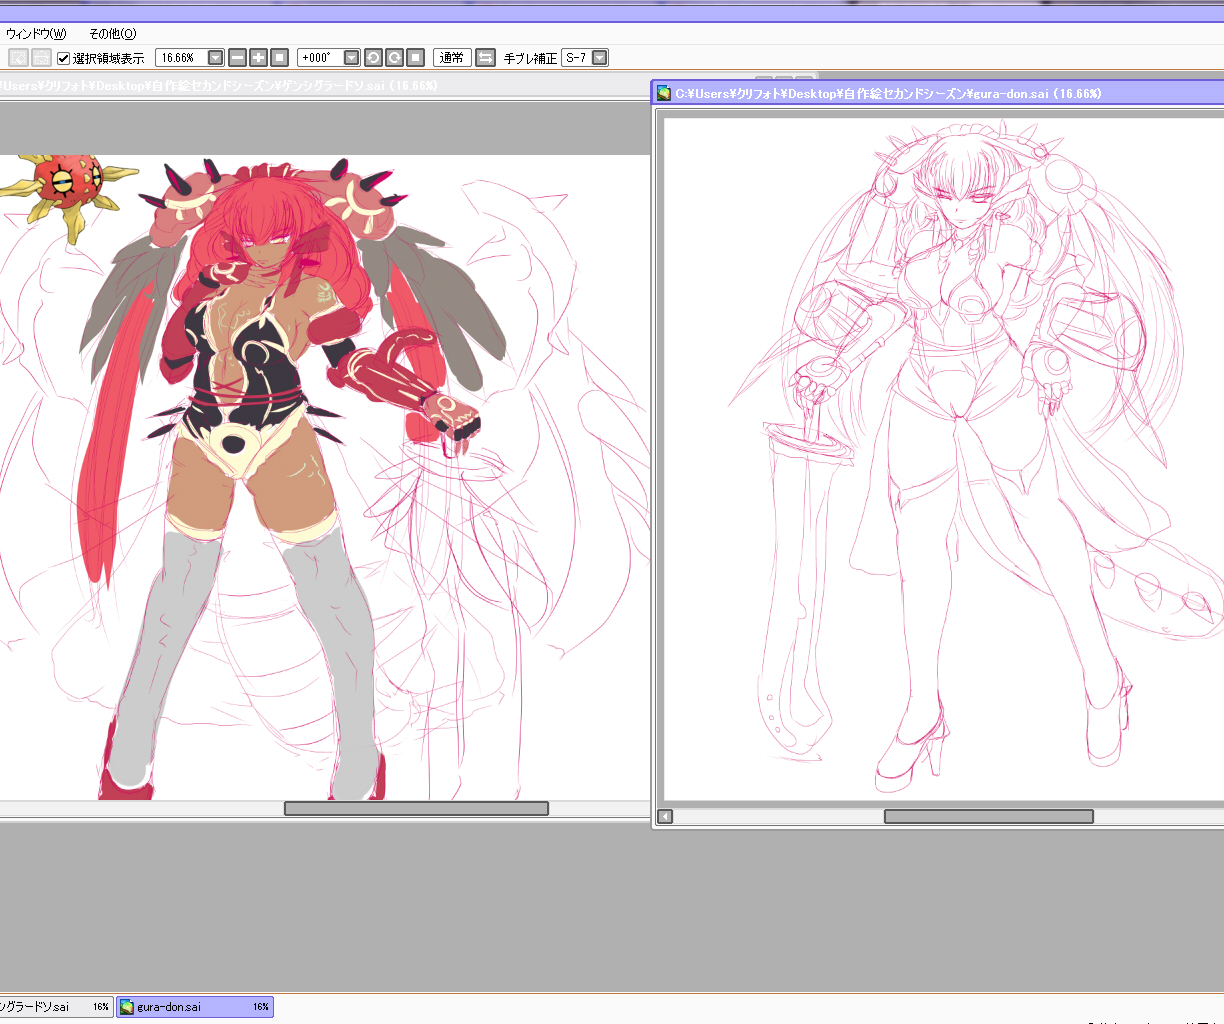Image resolution: width=1224 pixels, height=1024 pixels.
Task: Rotate canvas view clockwise
Action: coord(395,58)
